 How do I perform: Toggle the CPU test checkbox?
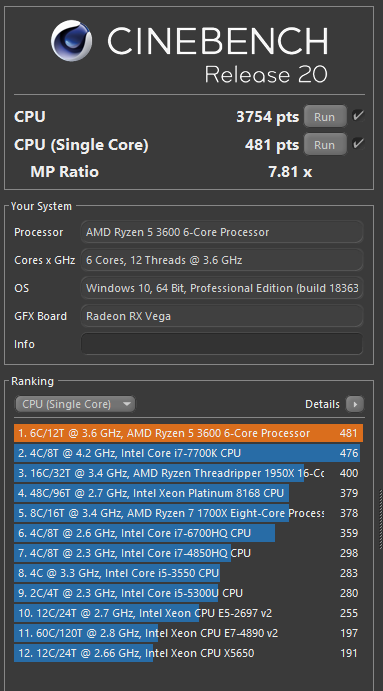tap(358, 116)
